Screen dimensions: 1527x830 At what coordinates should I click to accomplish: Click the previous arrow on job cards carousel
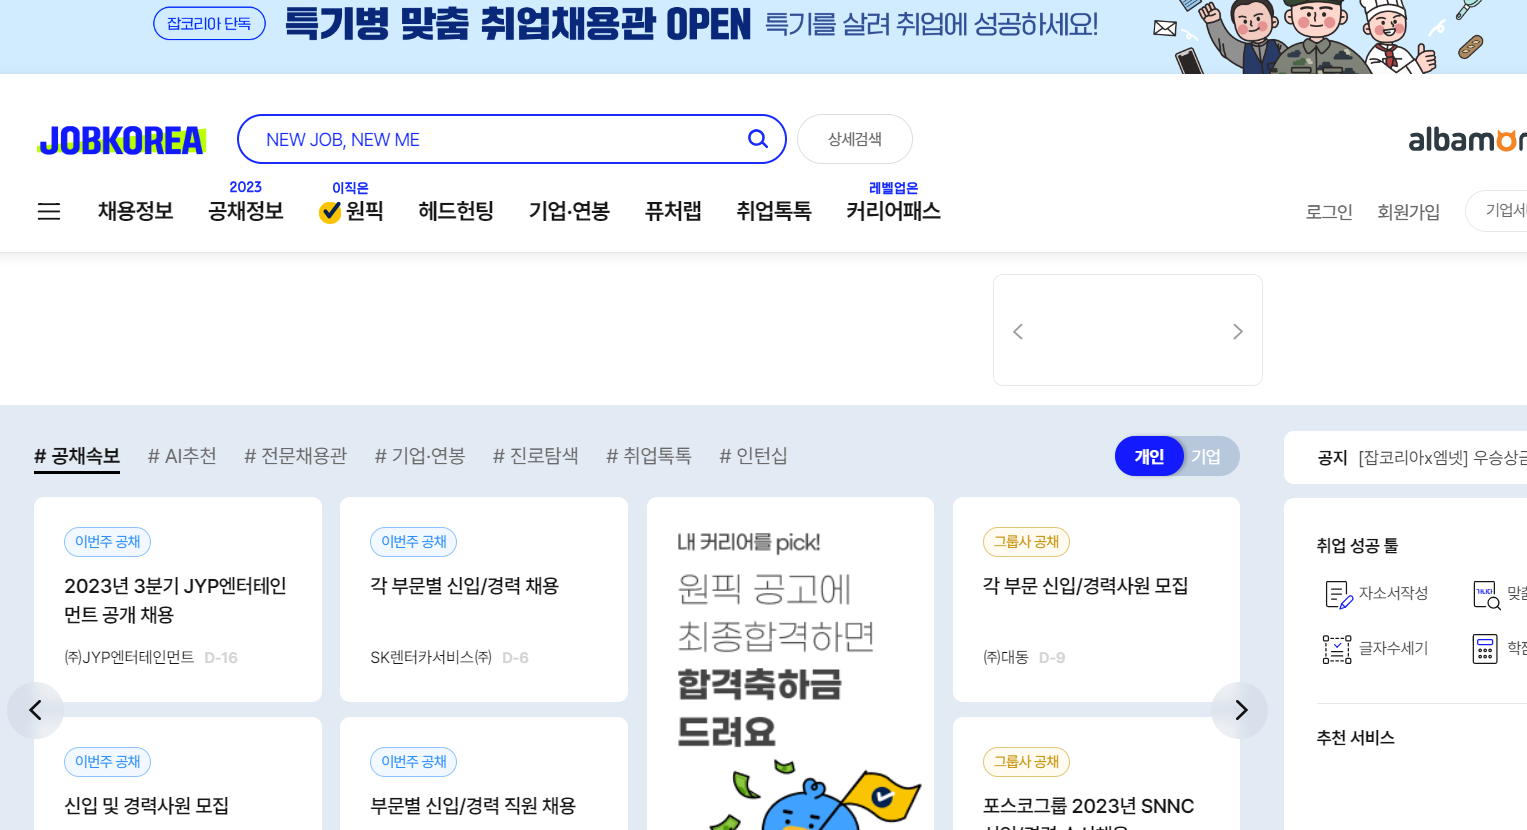pos(35,710)
